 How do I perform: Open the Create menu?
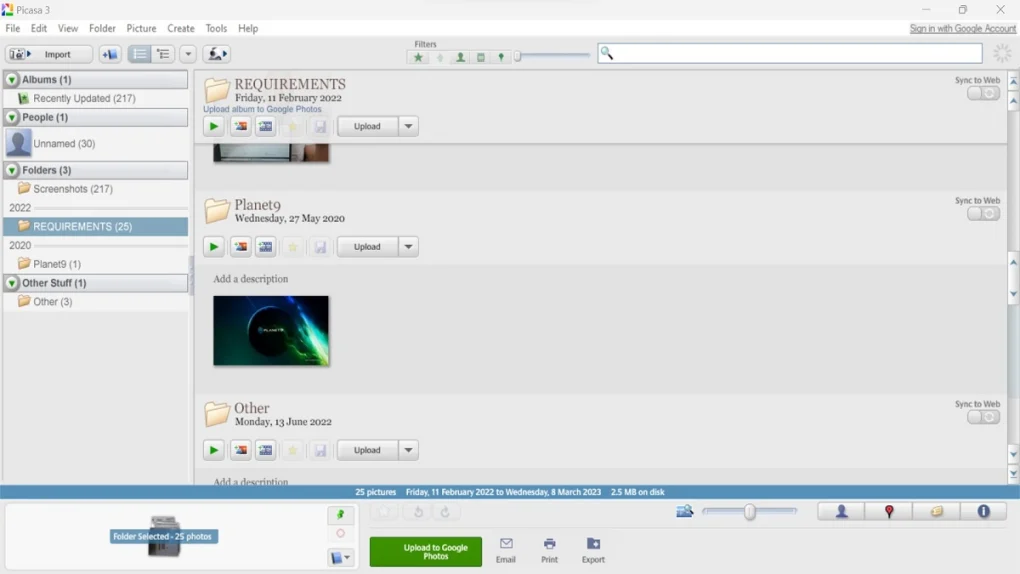coord(181,29)
